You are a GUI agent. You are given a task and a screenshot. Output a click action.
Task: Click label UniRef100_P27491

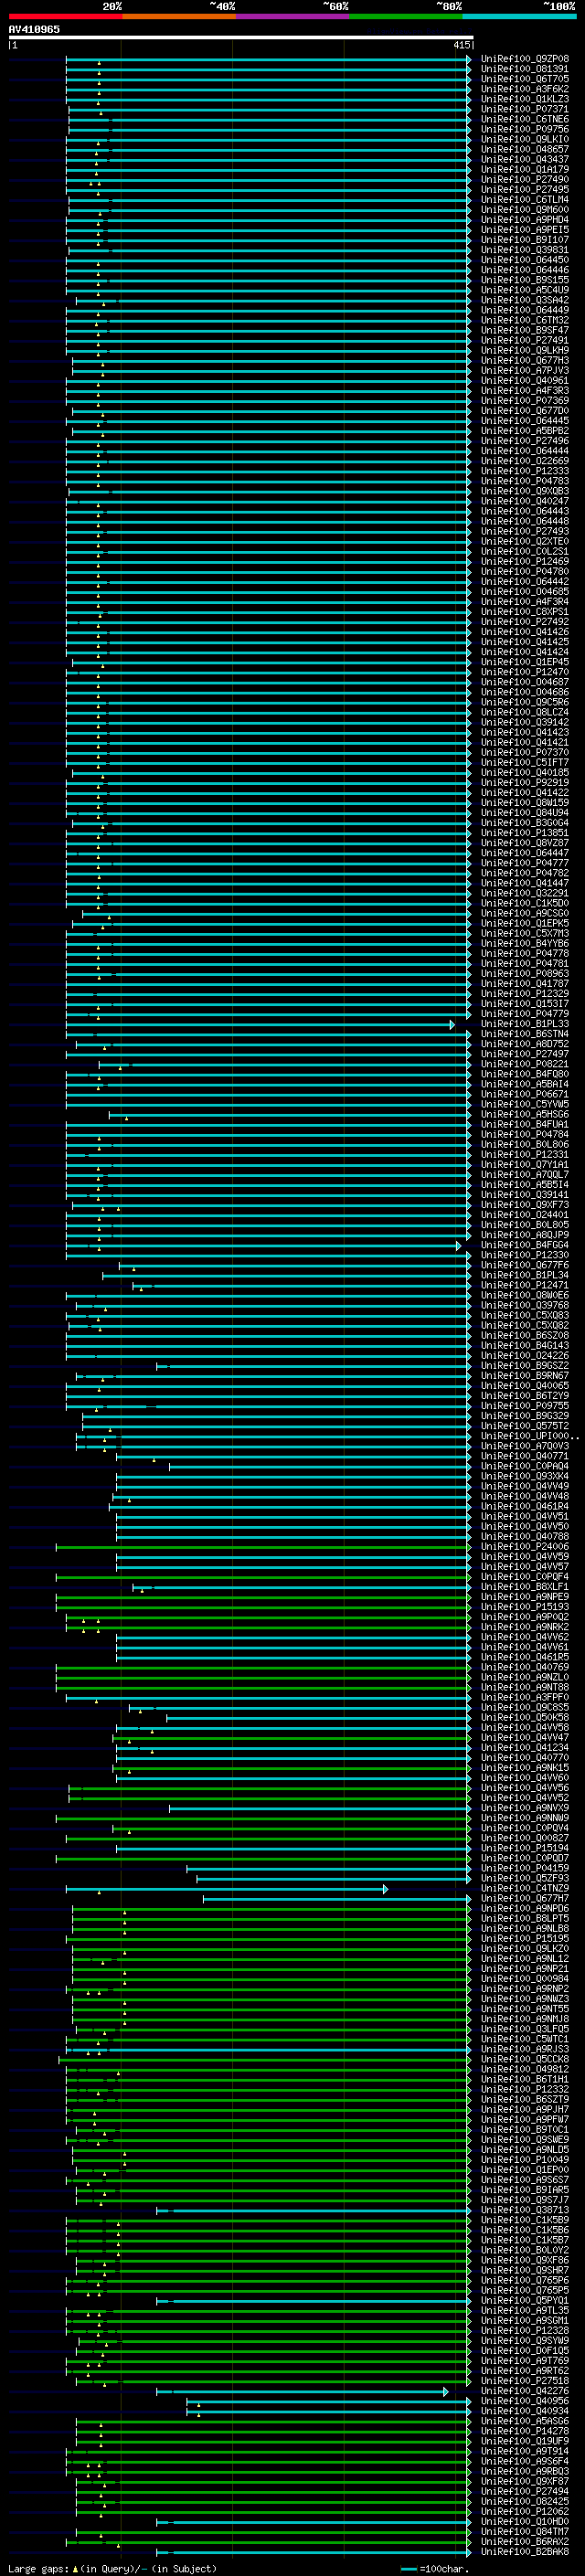[525, 340]
